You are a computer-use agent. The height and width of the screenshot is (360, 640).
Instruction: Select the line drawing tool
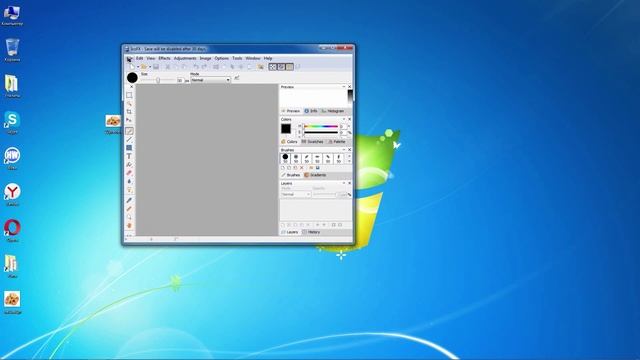tap(129, 140)
